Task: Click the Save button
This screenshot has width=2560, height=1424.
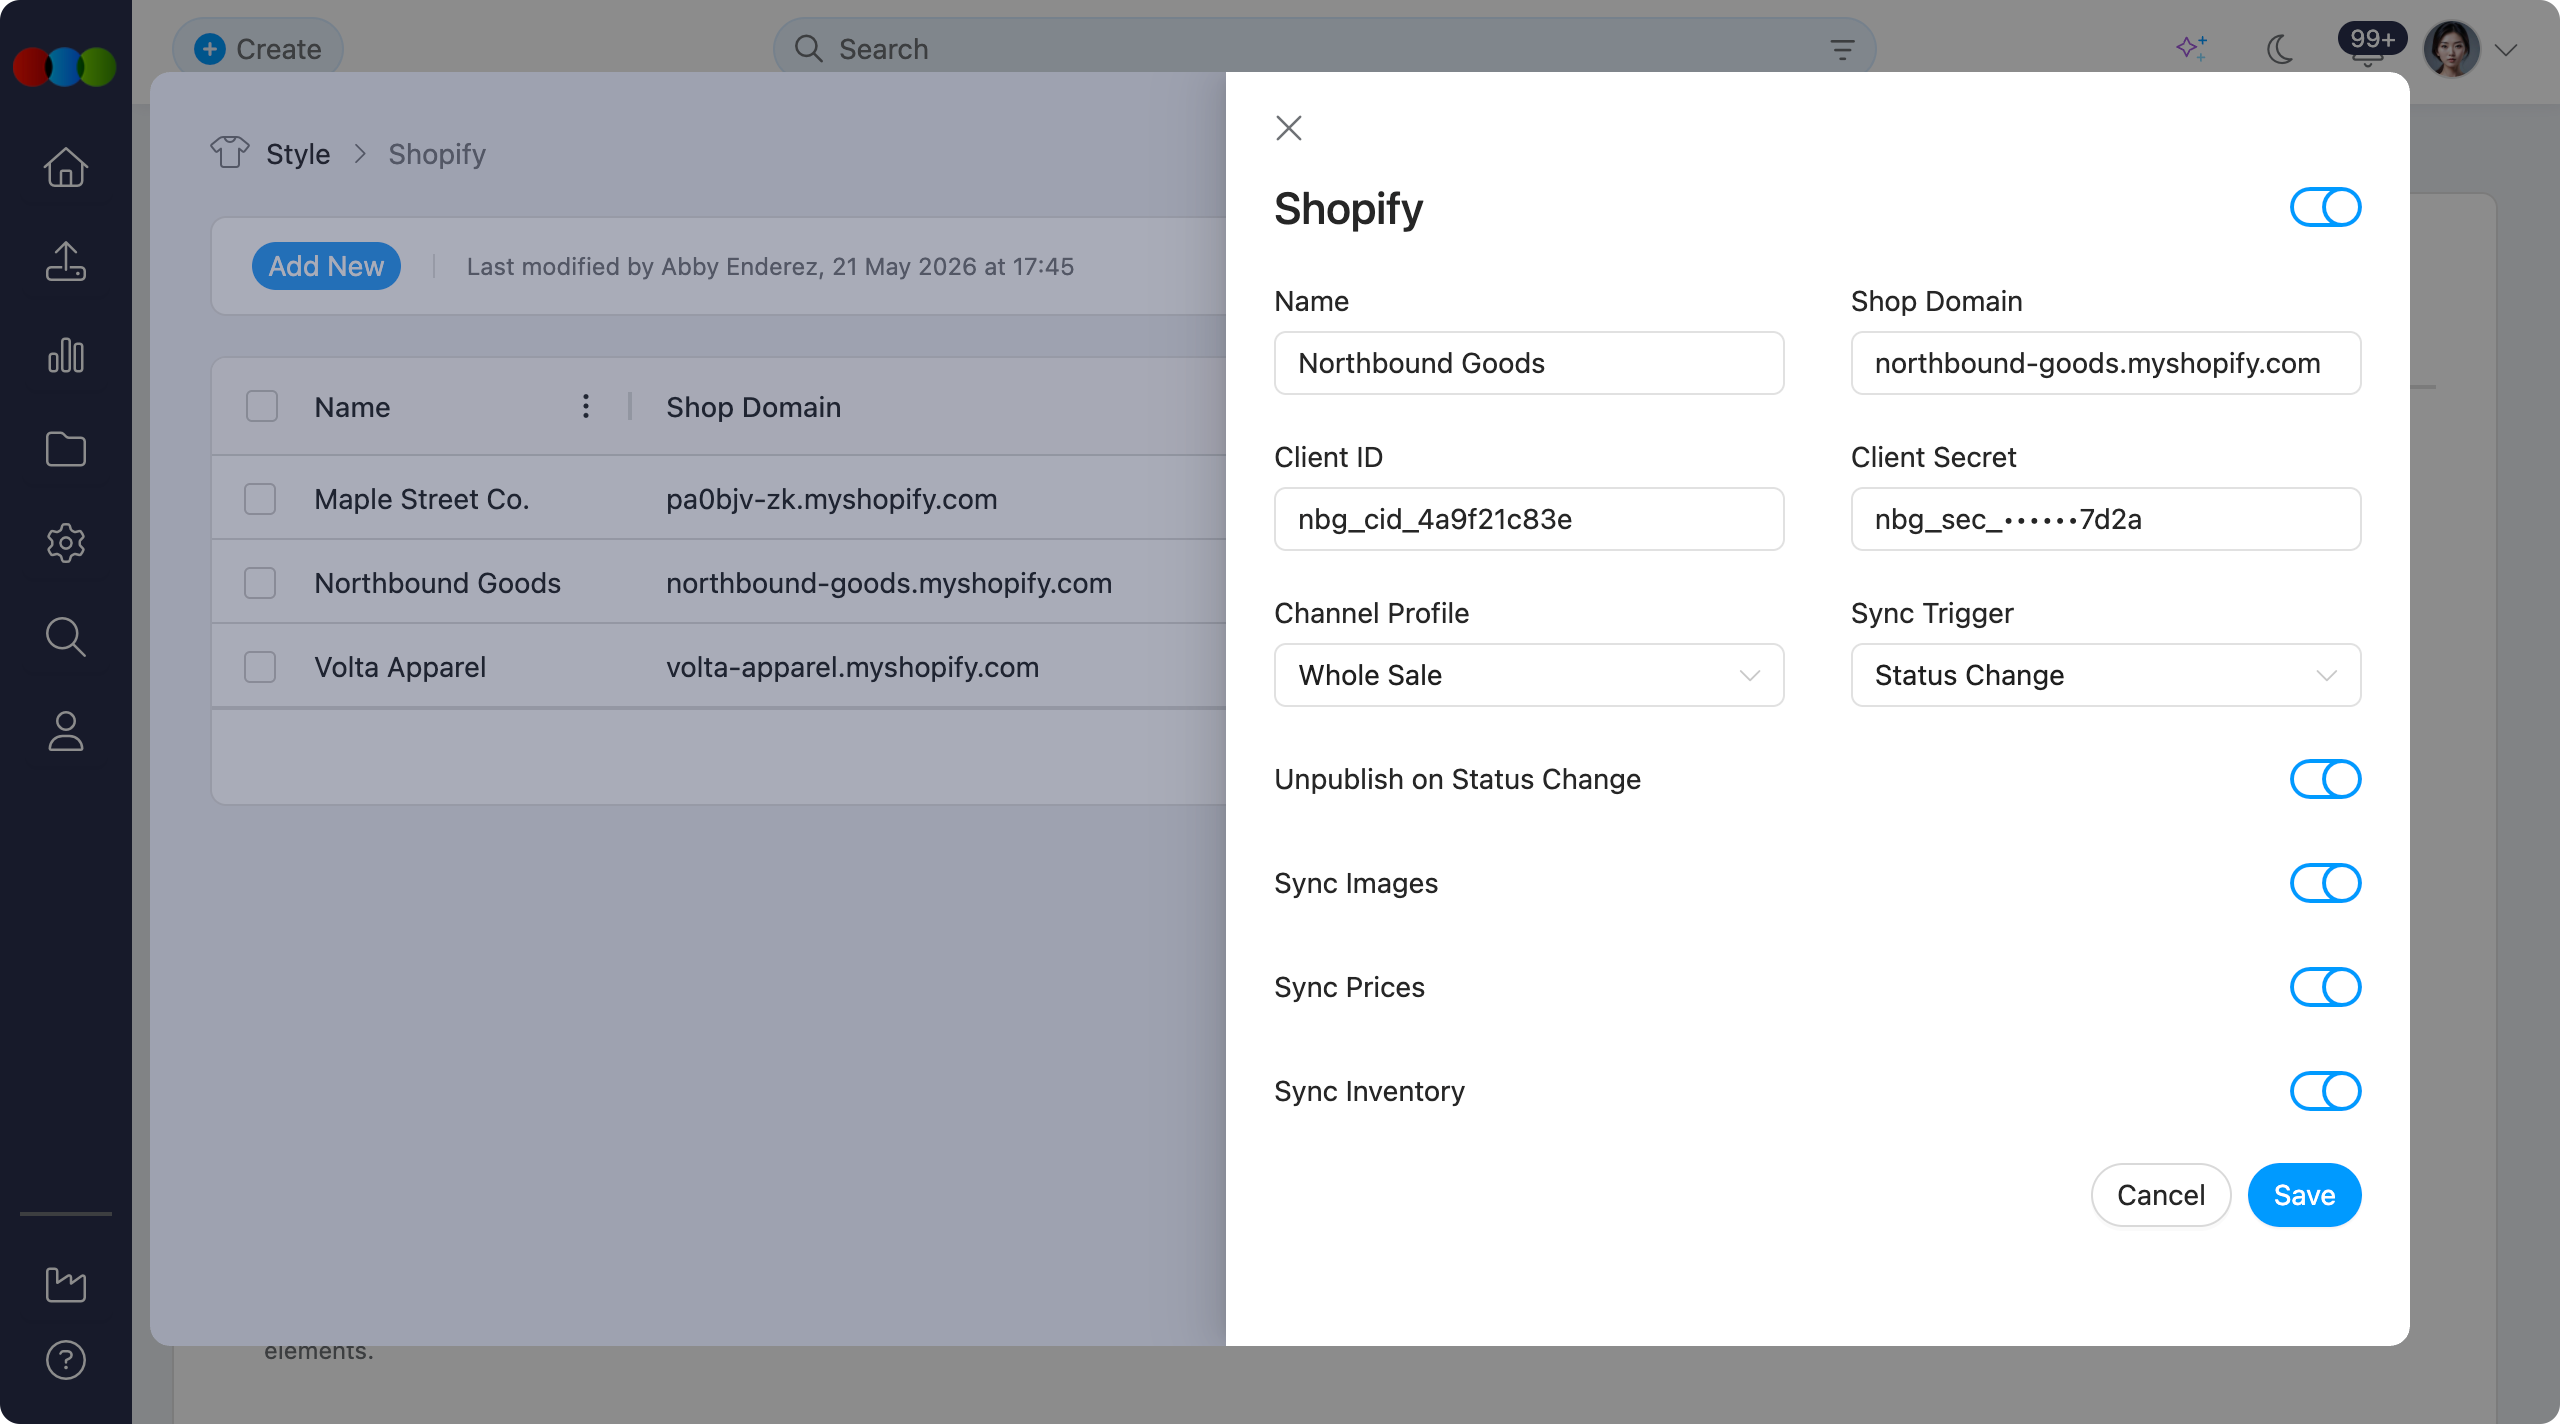Action: (x=2305, y=1195)
